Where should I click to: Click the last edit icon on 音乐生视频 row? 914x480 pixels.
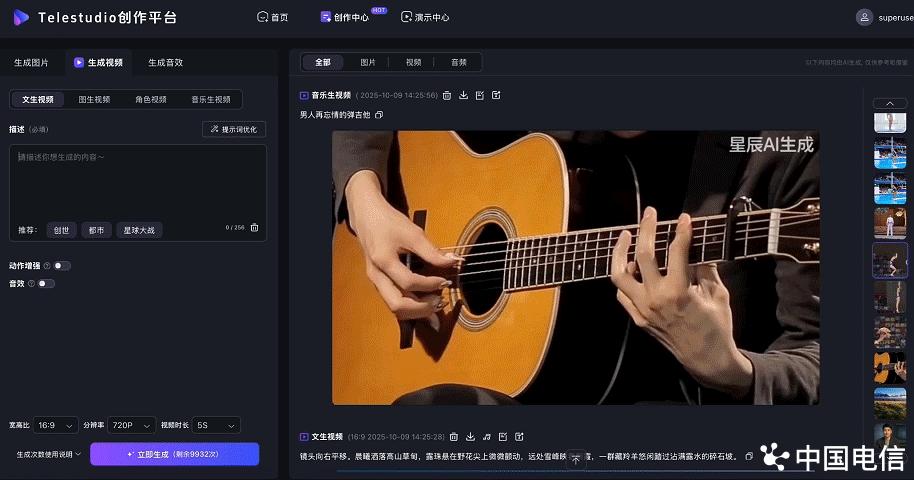coord(496,95)
